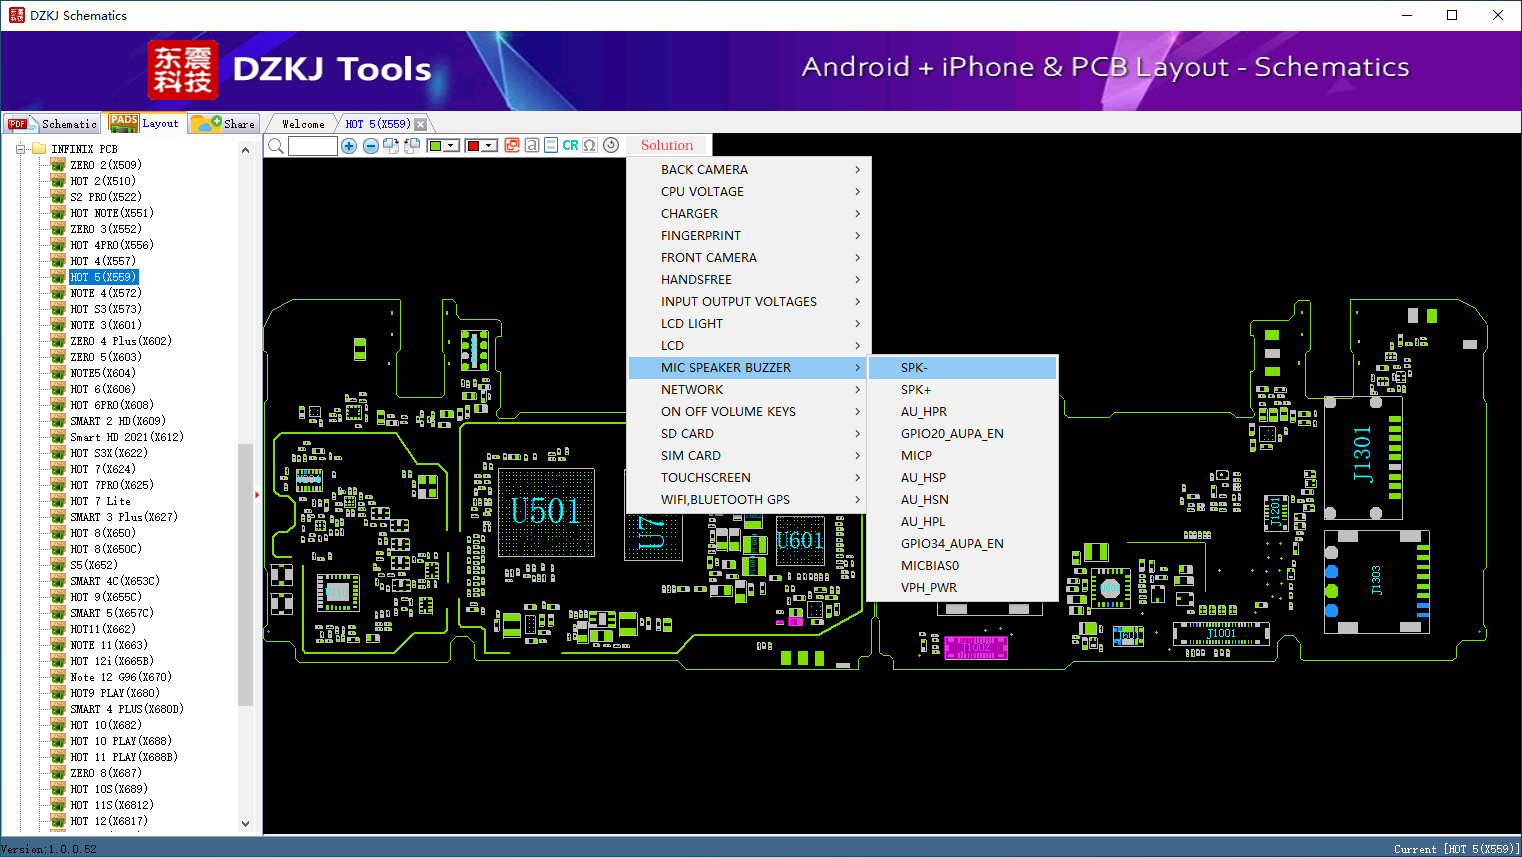Viewport: 1522px width, 857px height.
Task: Click the red splitter arrow beside tree panel
Action: (x=257, y=494)
